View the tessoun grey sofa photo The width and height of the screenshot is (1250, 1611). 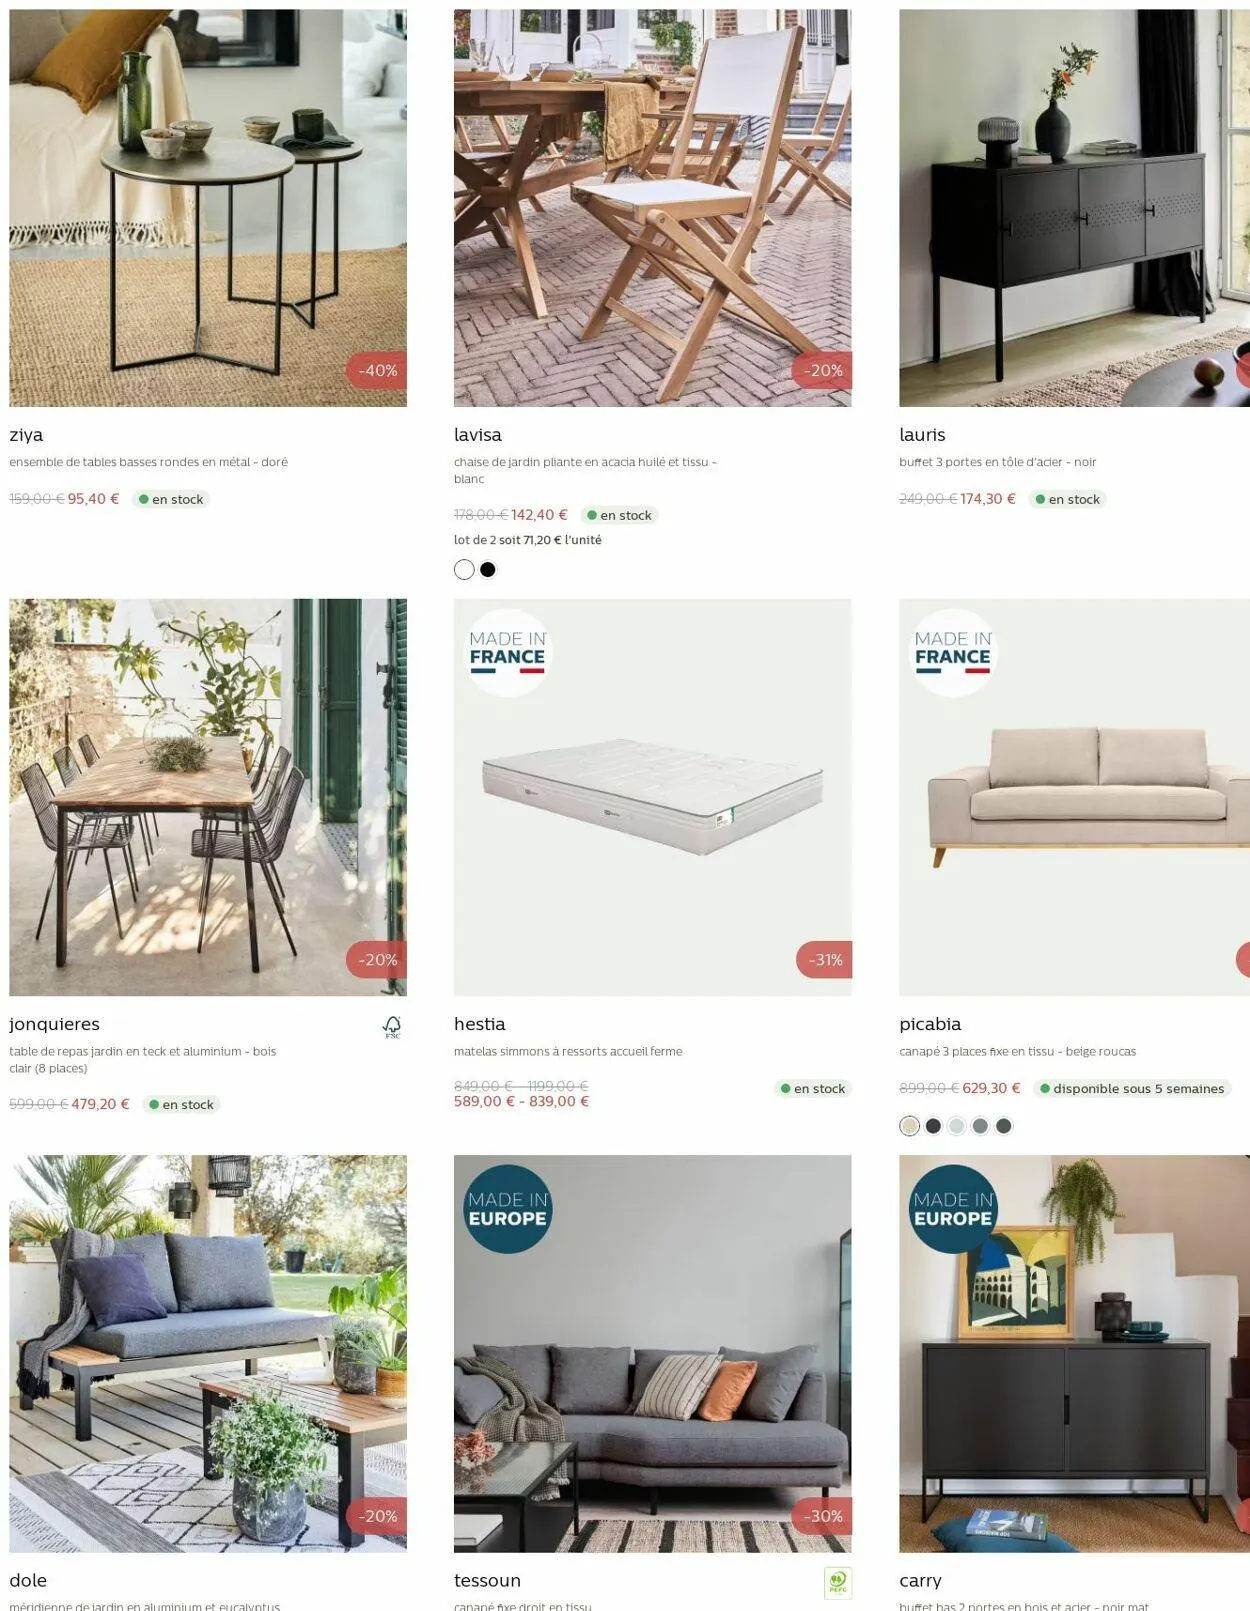(x=653, y=1354)
